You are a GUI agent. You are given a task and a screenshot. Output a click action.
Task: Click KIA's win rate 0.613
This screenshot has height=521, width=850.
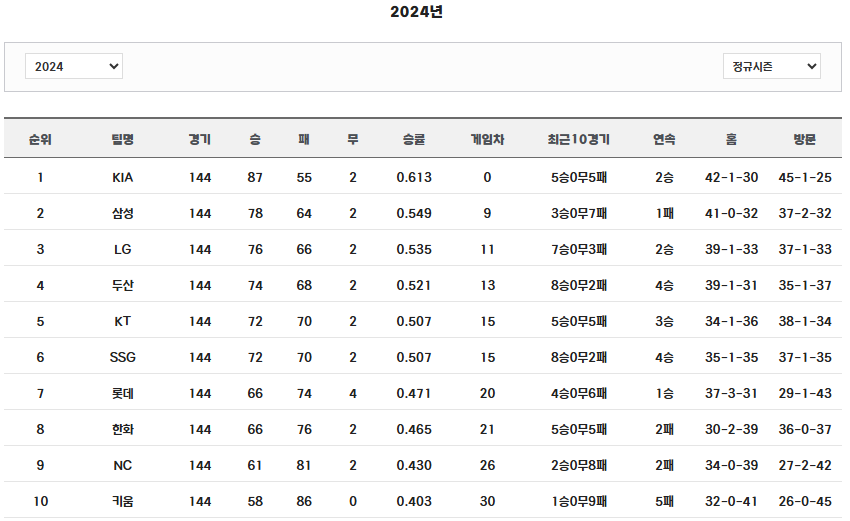(414, 177)
